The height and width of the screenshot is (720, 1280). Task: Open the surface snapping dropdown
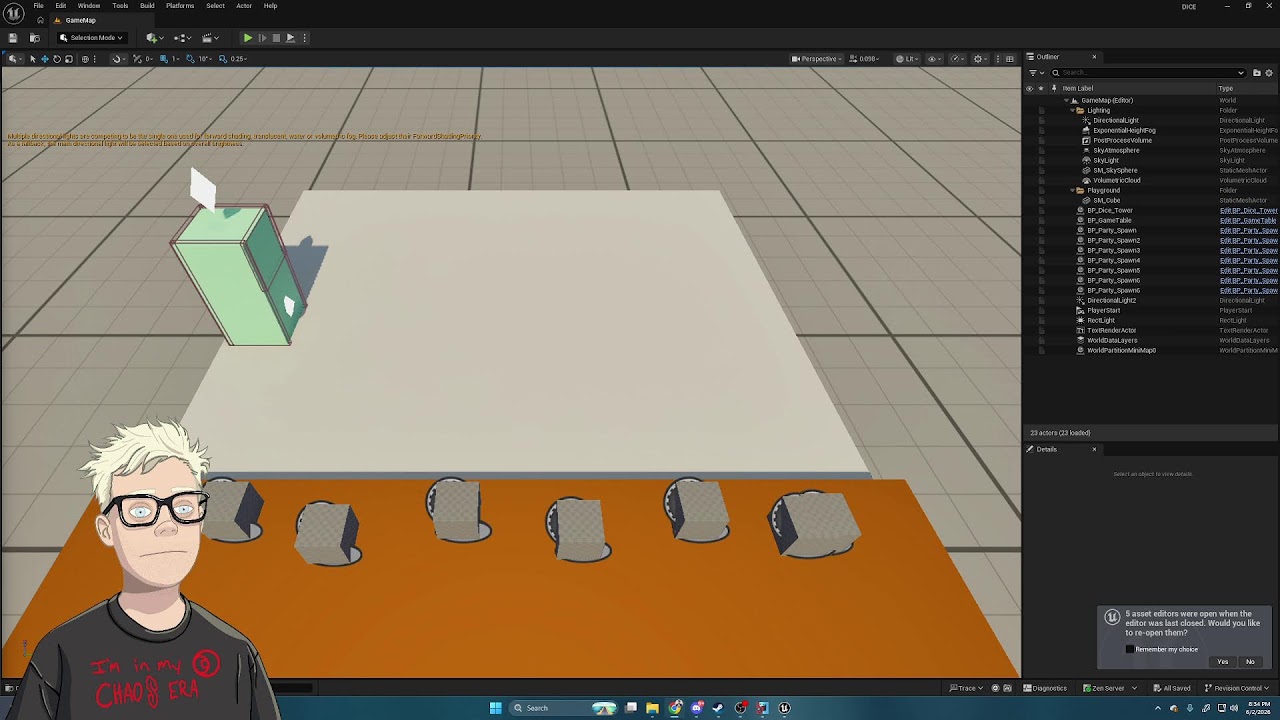[118, 59]
